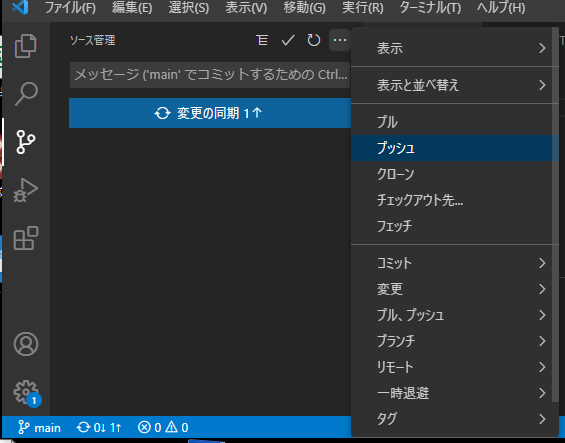Expand リモート submenu
Screen dimensions: 565x443
click(452, 367)
